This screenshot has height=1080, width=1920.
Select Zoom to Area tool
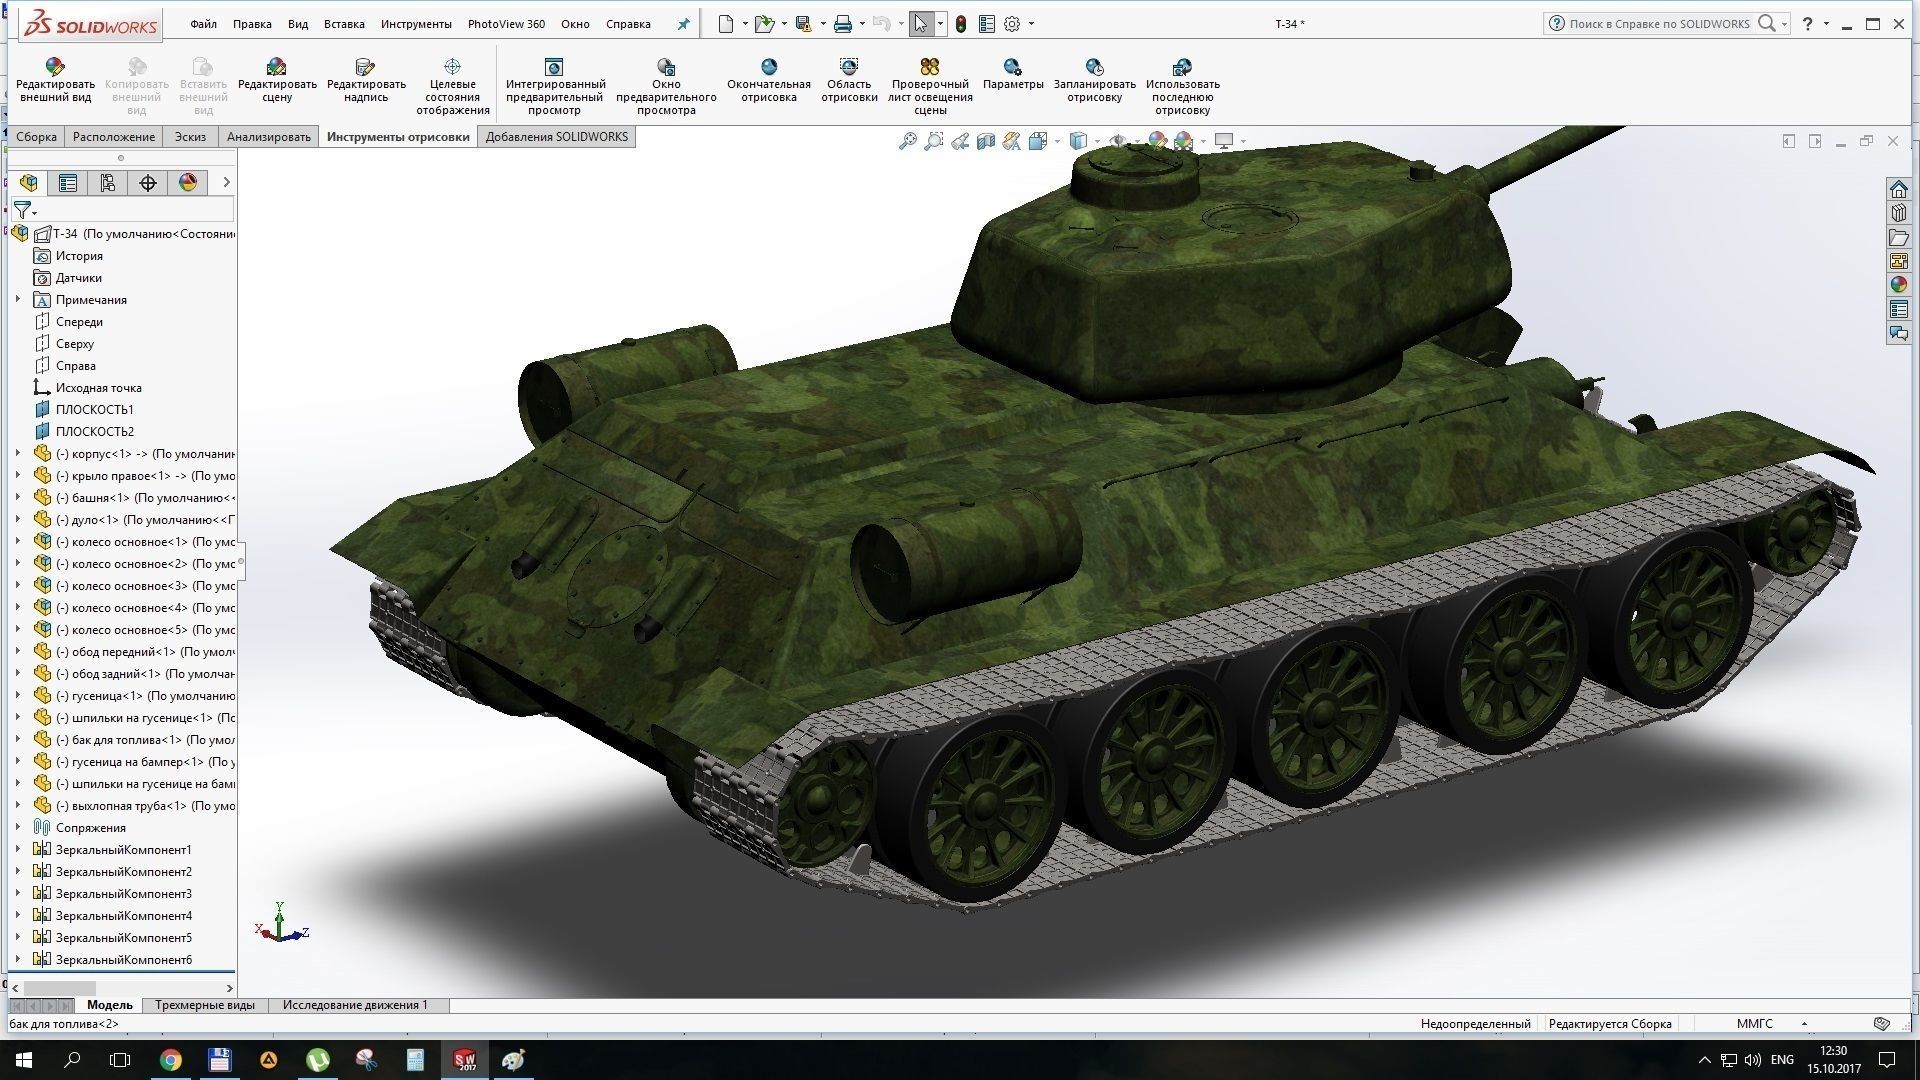tap(933, 141)
